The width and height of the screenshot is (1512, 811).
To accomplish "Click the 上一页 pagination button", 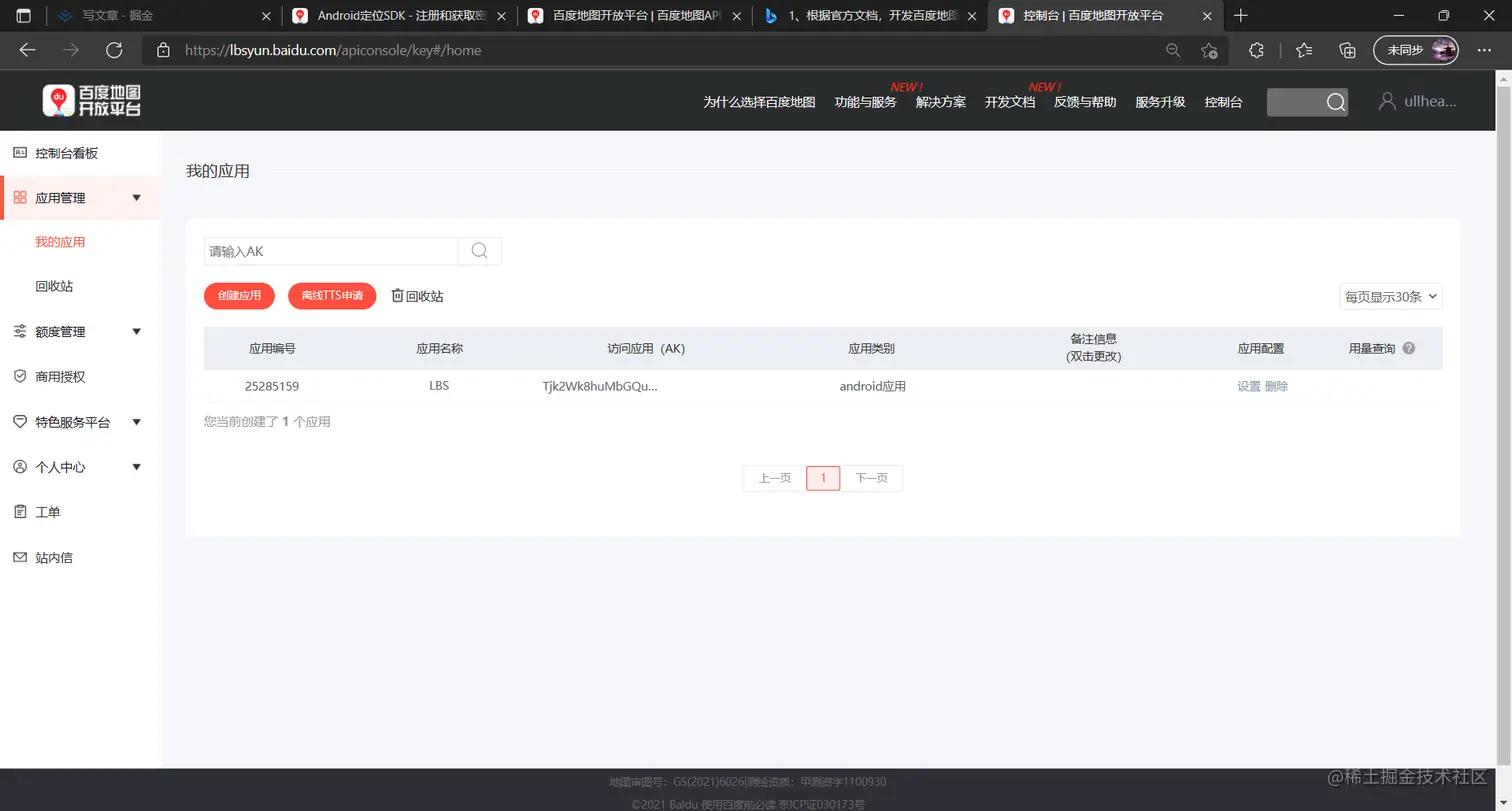I will [775, 478].
